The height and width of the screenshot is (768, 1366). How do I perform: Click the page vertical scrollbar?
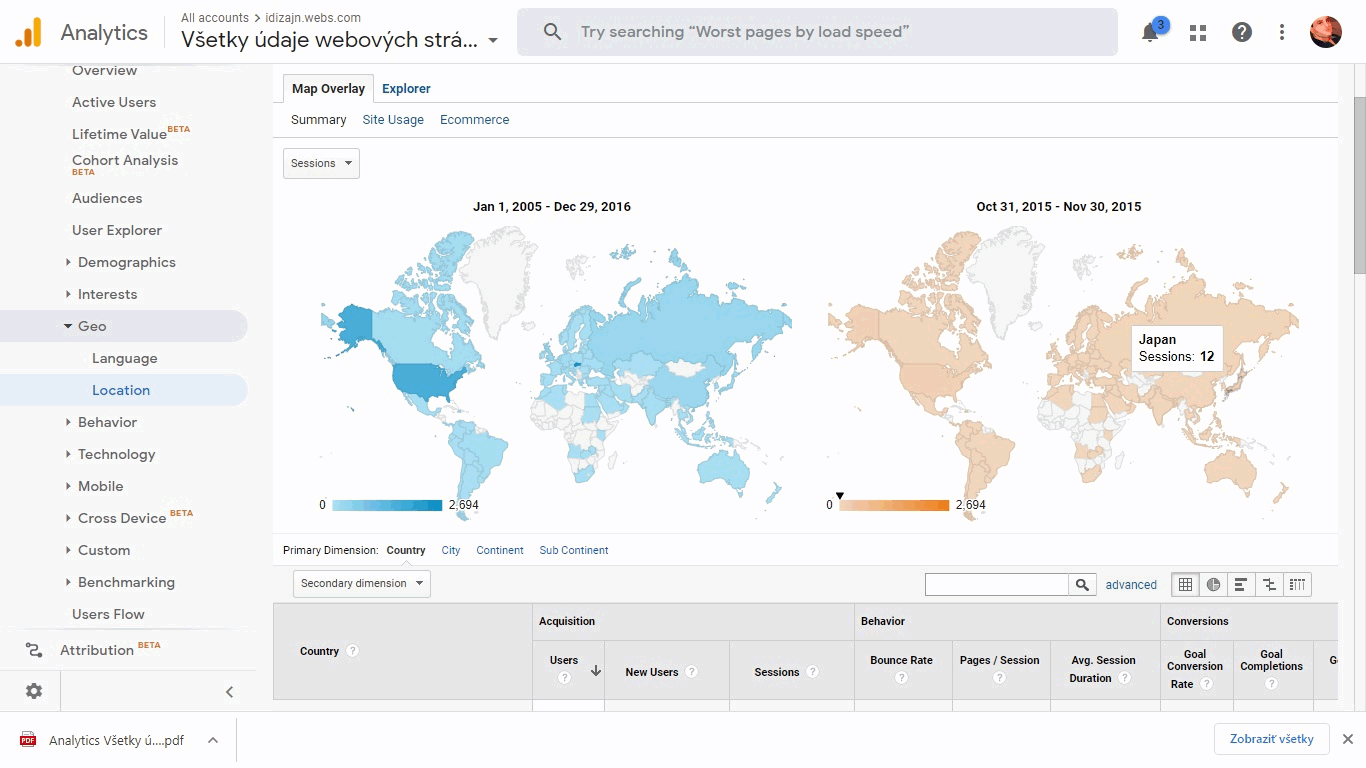tap(1359, 185)
